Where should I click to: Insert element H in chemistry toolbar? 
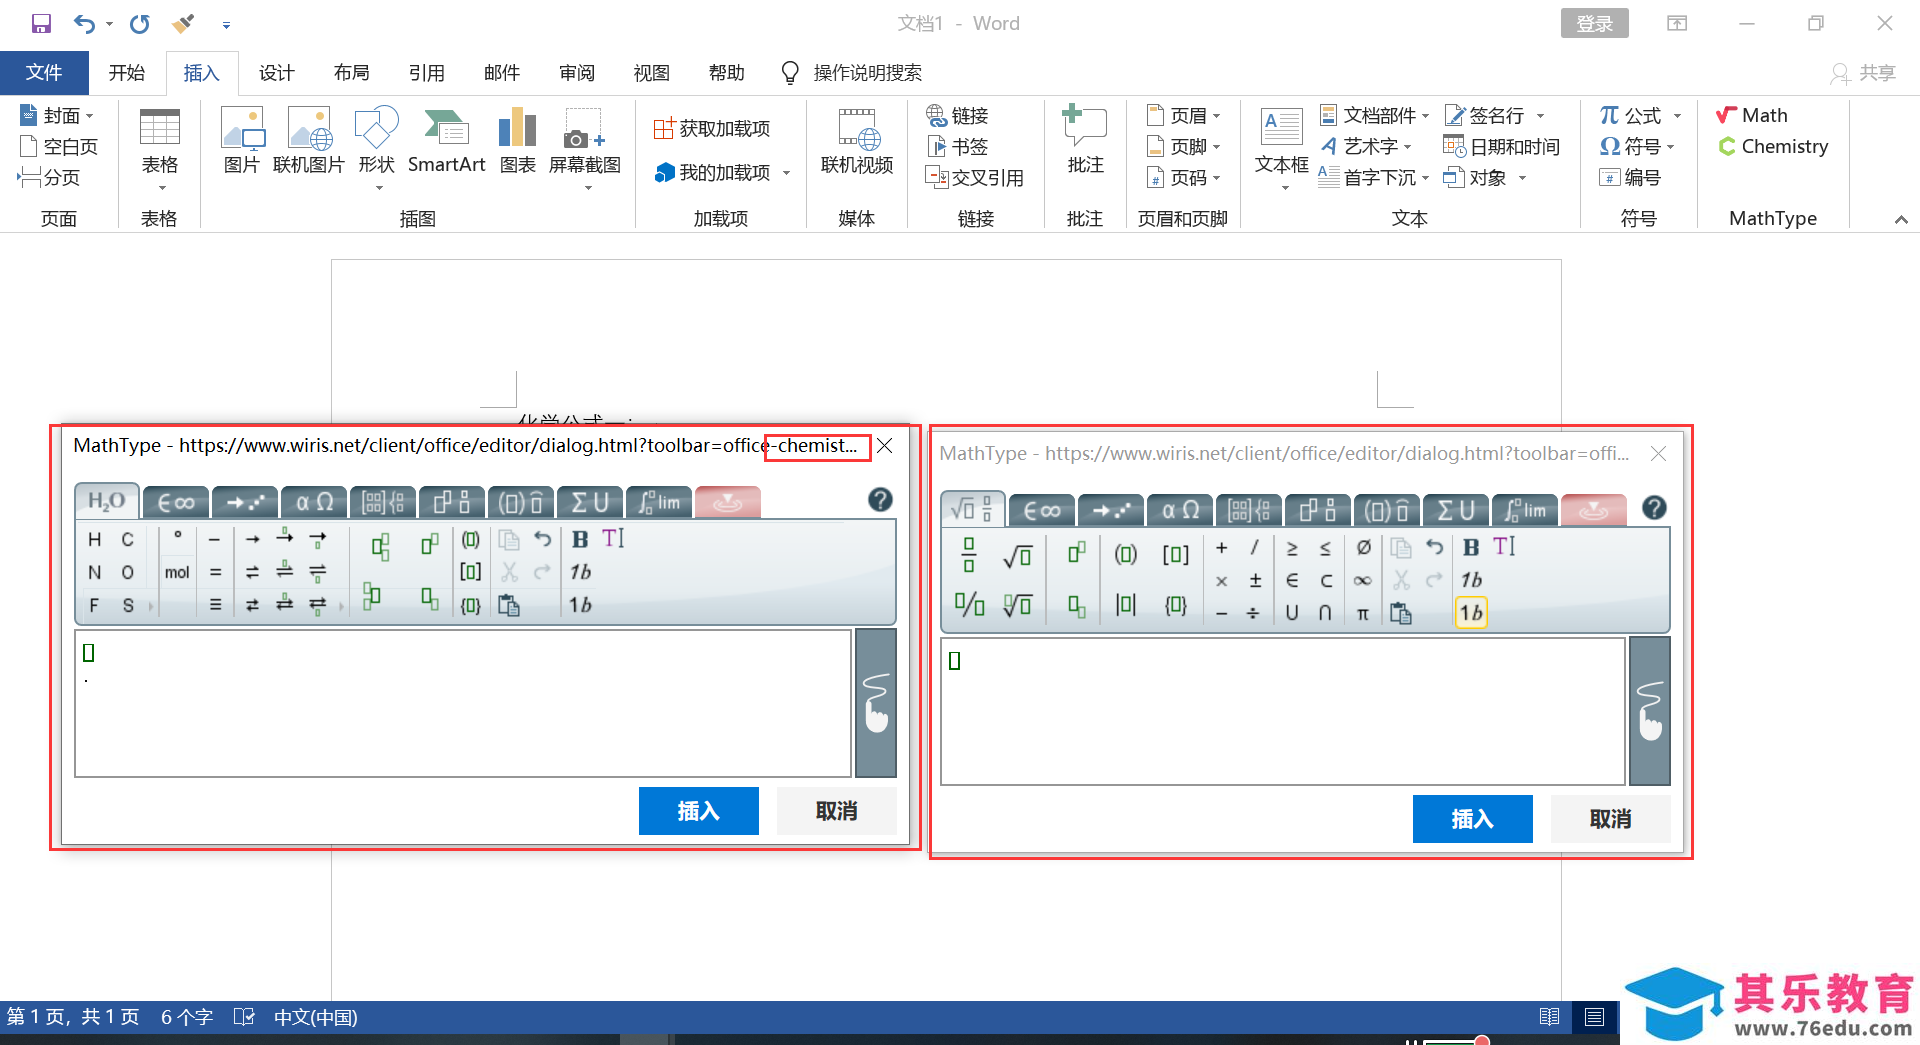pyautogui.click(x=95, y=540)
